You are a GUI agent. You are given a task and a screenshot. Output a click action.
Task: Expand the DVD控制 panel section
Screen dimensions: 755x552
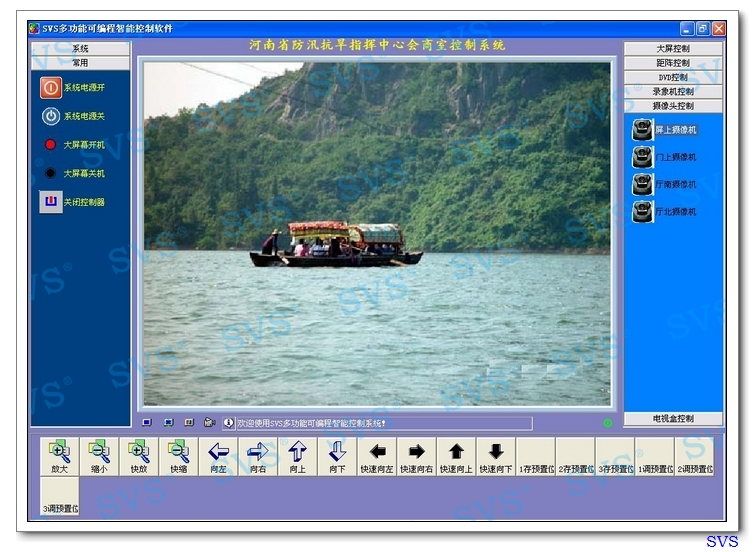tap(672, 77)
